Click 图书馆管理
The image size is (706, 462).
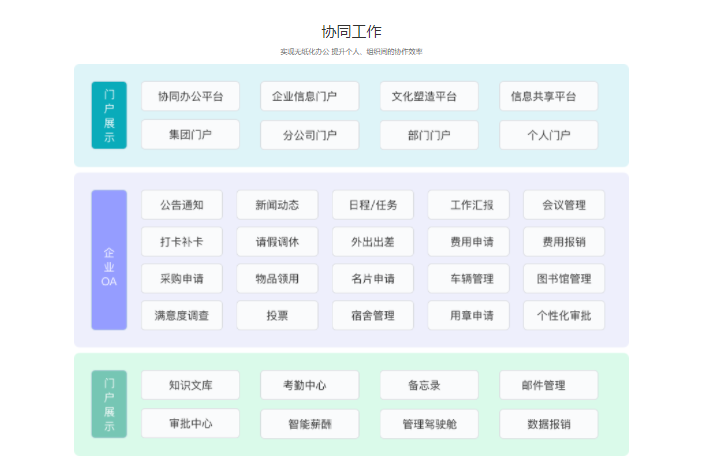coord(564,279)
